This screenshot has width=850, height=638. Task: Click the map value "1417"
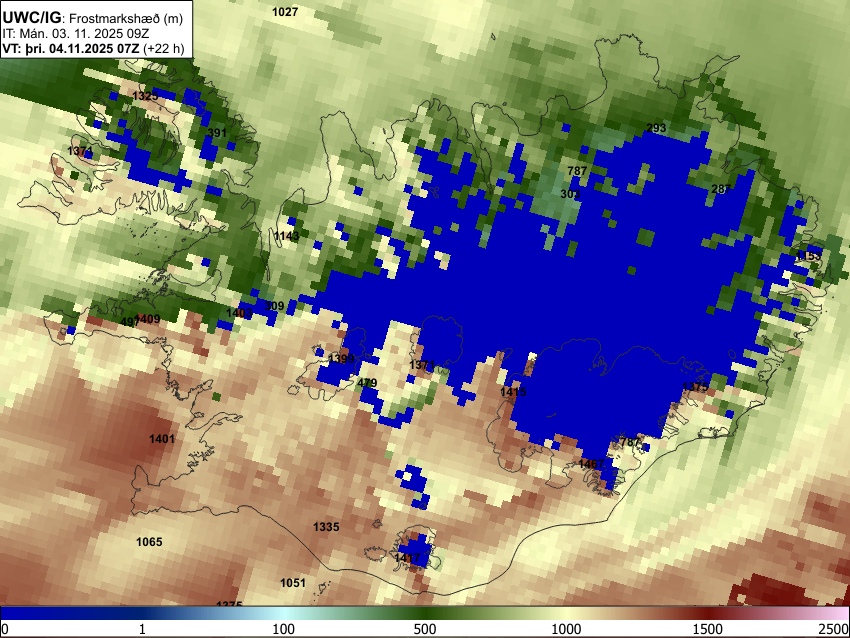click(x=407, y=558)
